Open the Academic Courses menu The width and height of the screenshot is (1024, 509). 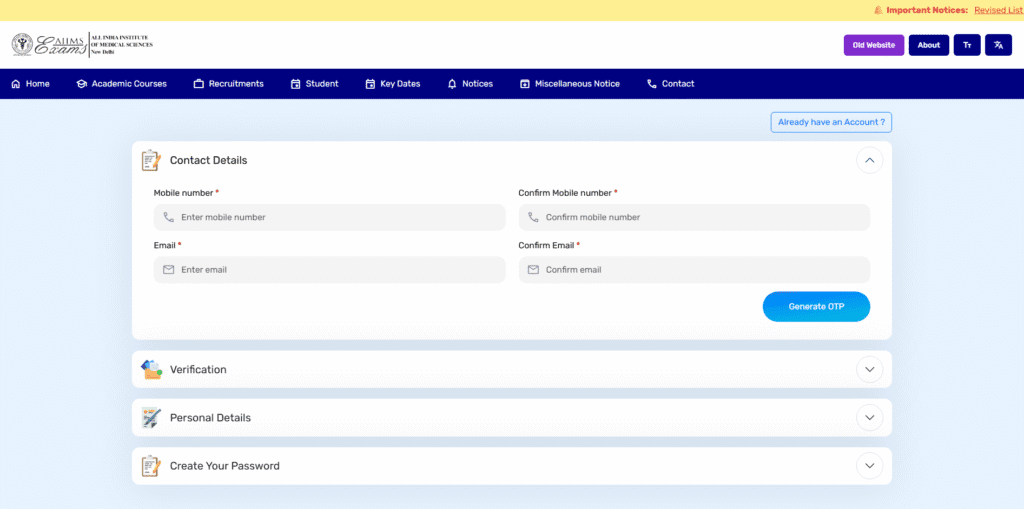click(x=121, y=84)
